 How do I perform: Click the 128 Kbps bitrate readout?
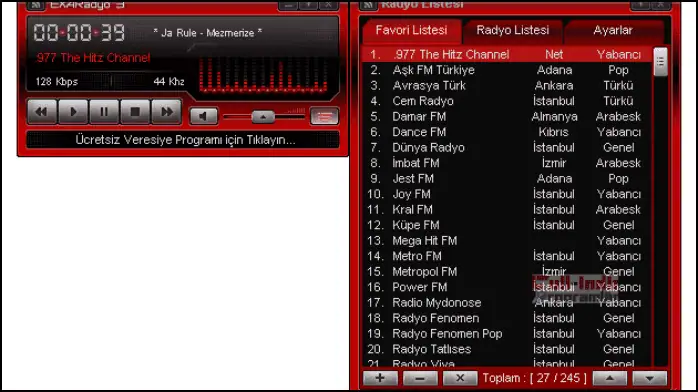point(57,81)
